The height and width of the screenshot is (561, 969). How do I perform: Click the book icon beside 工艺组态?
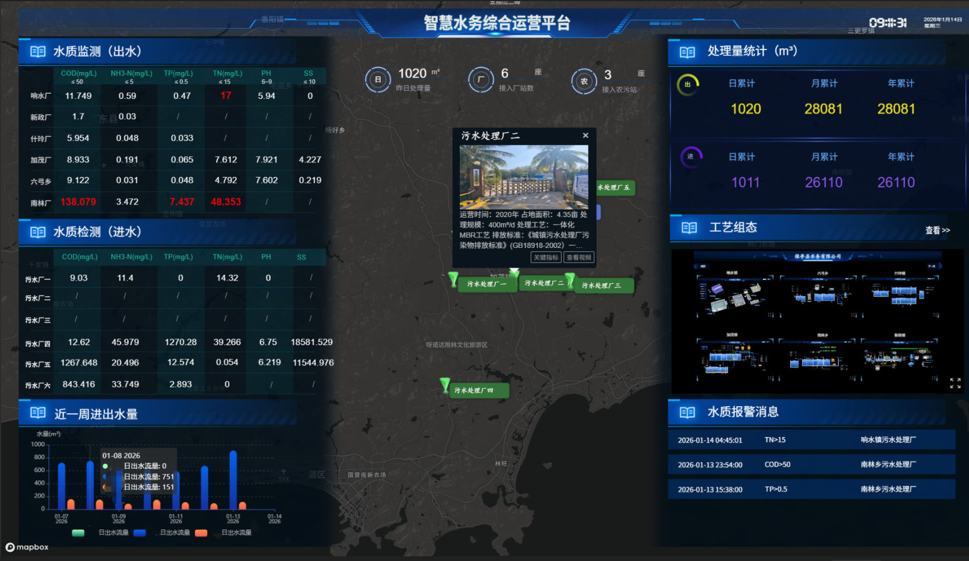[689, 228]
